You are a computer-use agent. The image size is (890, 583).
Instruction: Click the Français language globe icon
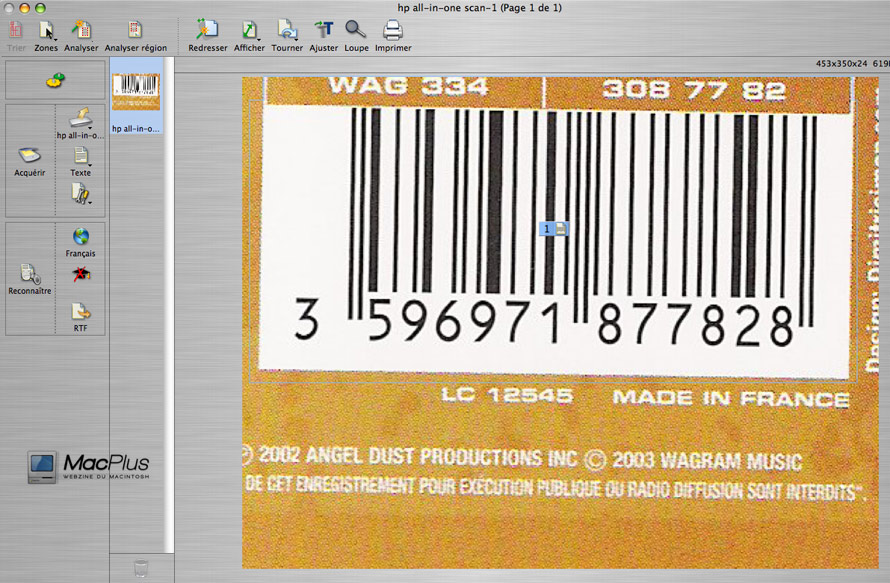81,237
